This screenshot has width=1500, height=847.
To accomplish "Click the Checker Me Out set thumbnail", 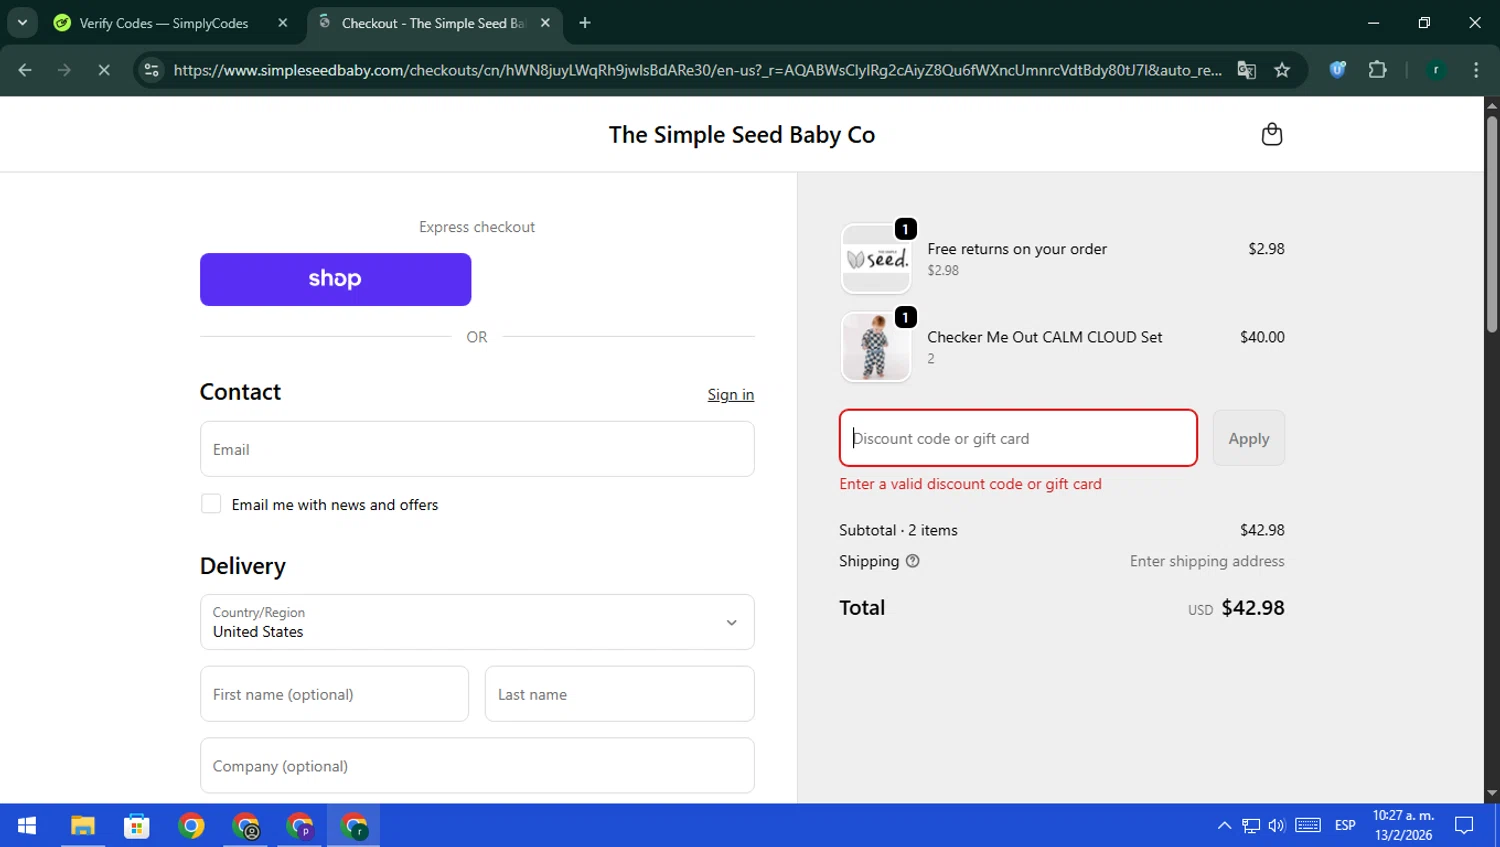I will click(x=875, y=347).
